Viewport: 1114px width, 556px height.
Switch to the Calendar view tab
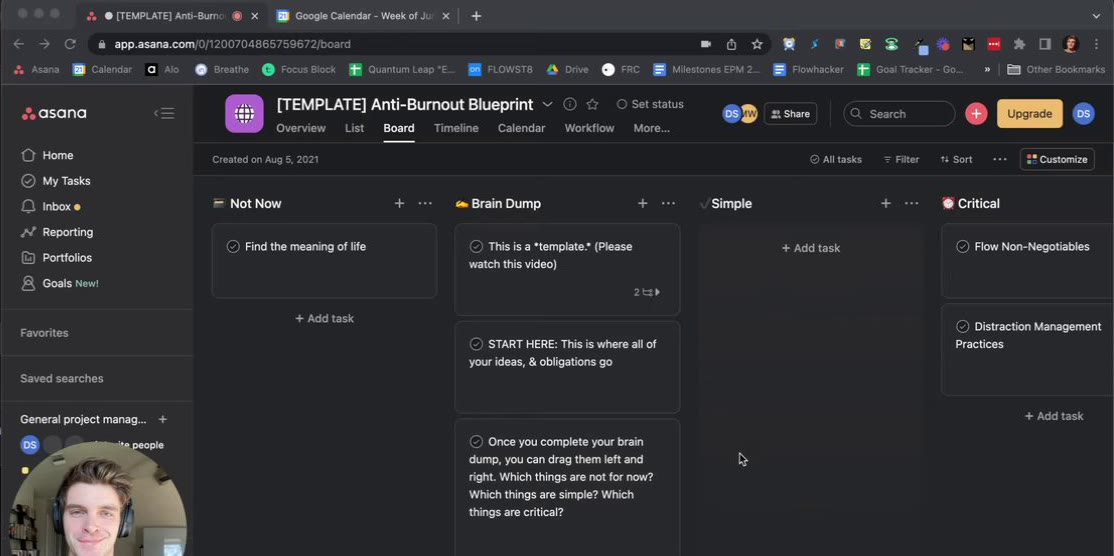pos(521,129)
